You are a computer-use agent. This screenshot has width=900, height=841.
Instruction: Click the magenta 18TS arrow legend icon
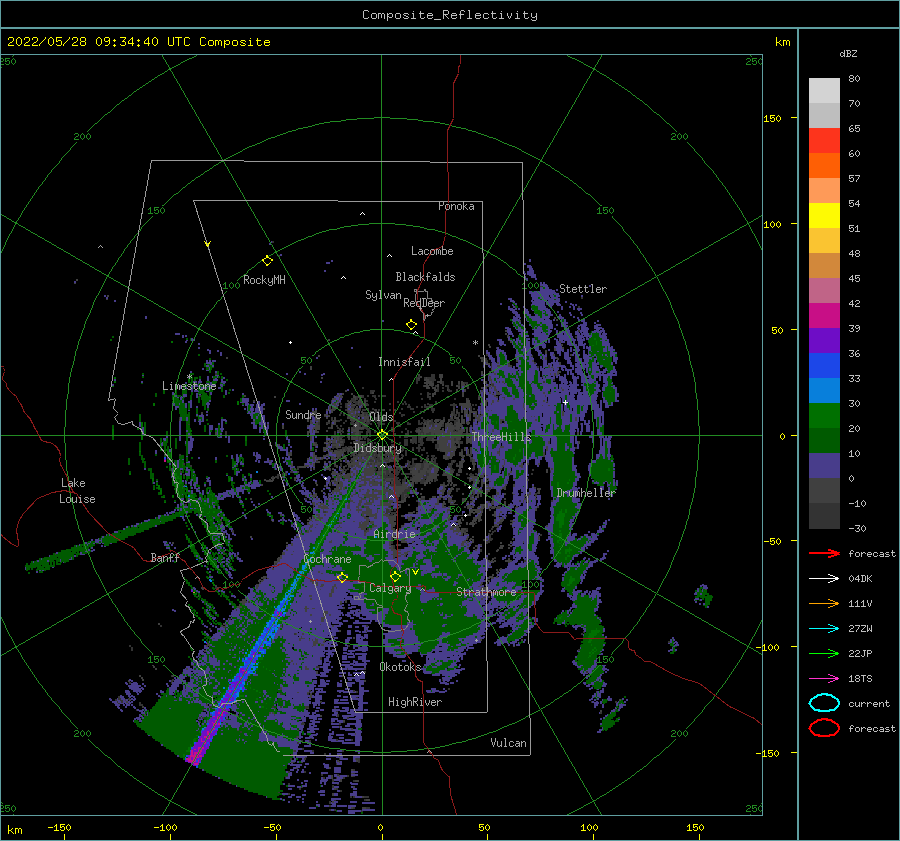point(824,679)
